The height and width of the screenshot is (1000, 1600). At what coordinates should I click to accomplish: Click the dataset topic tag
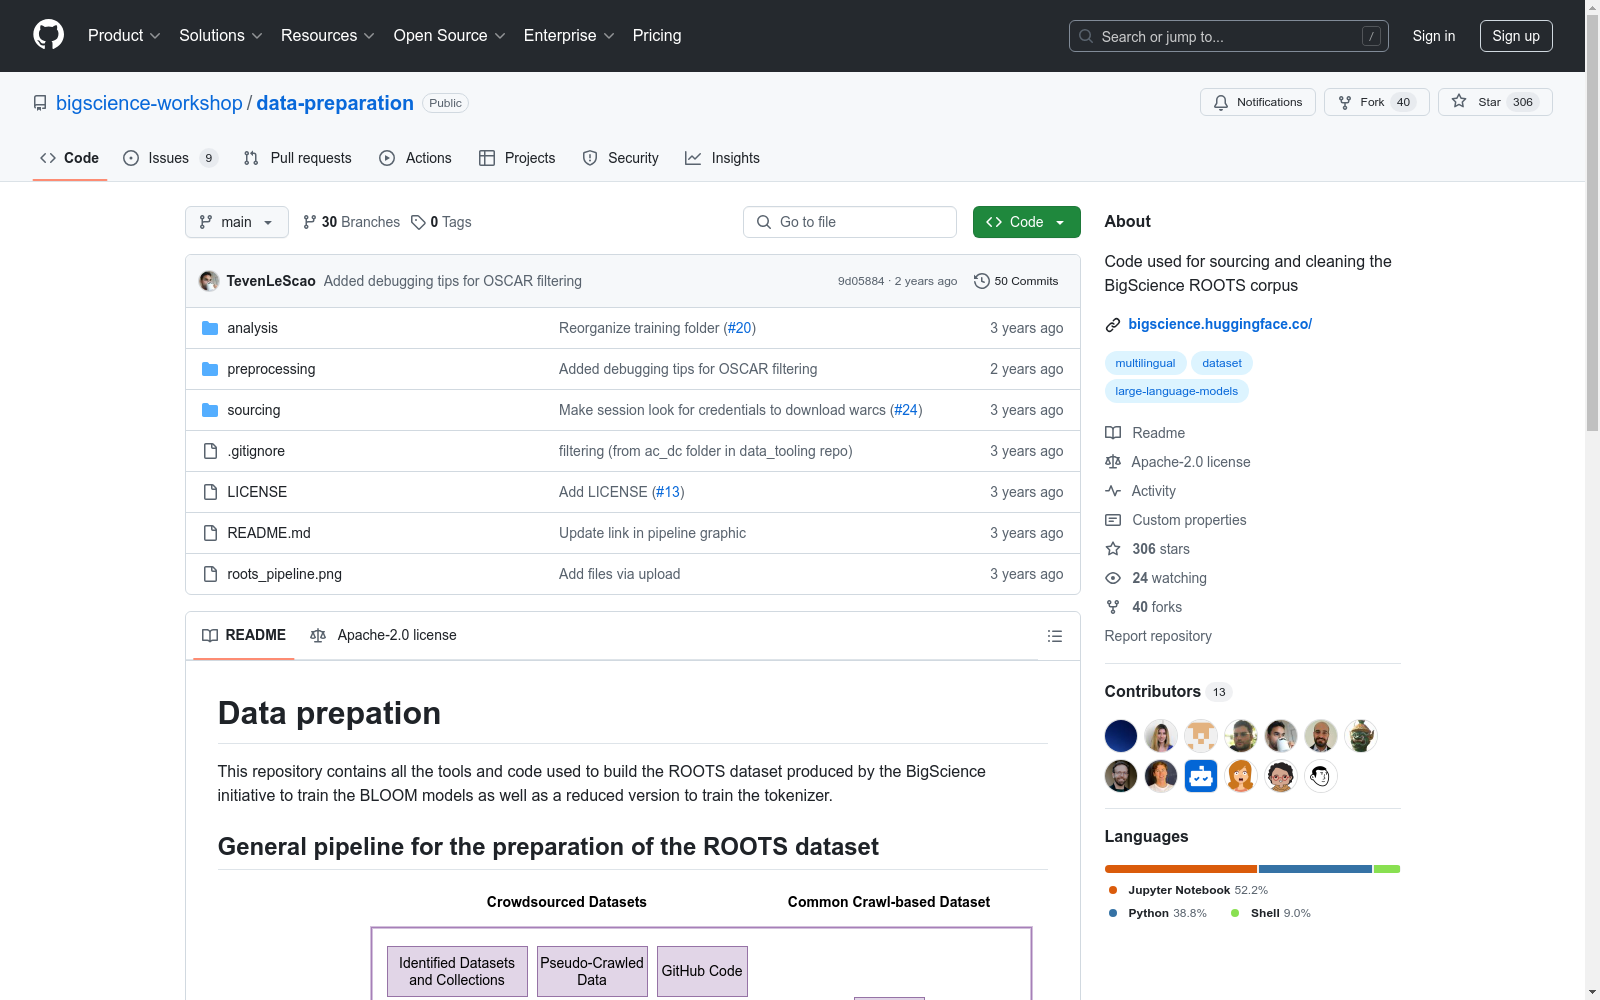(x=1222, y=363)
